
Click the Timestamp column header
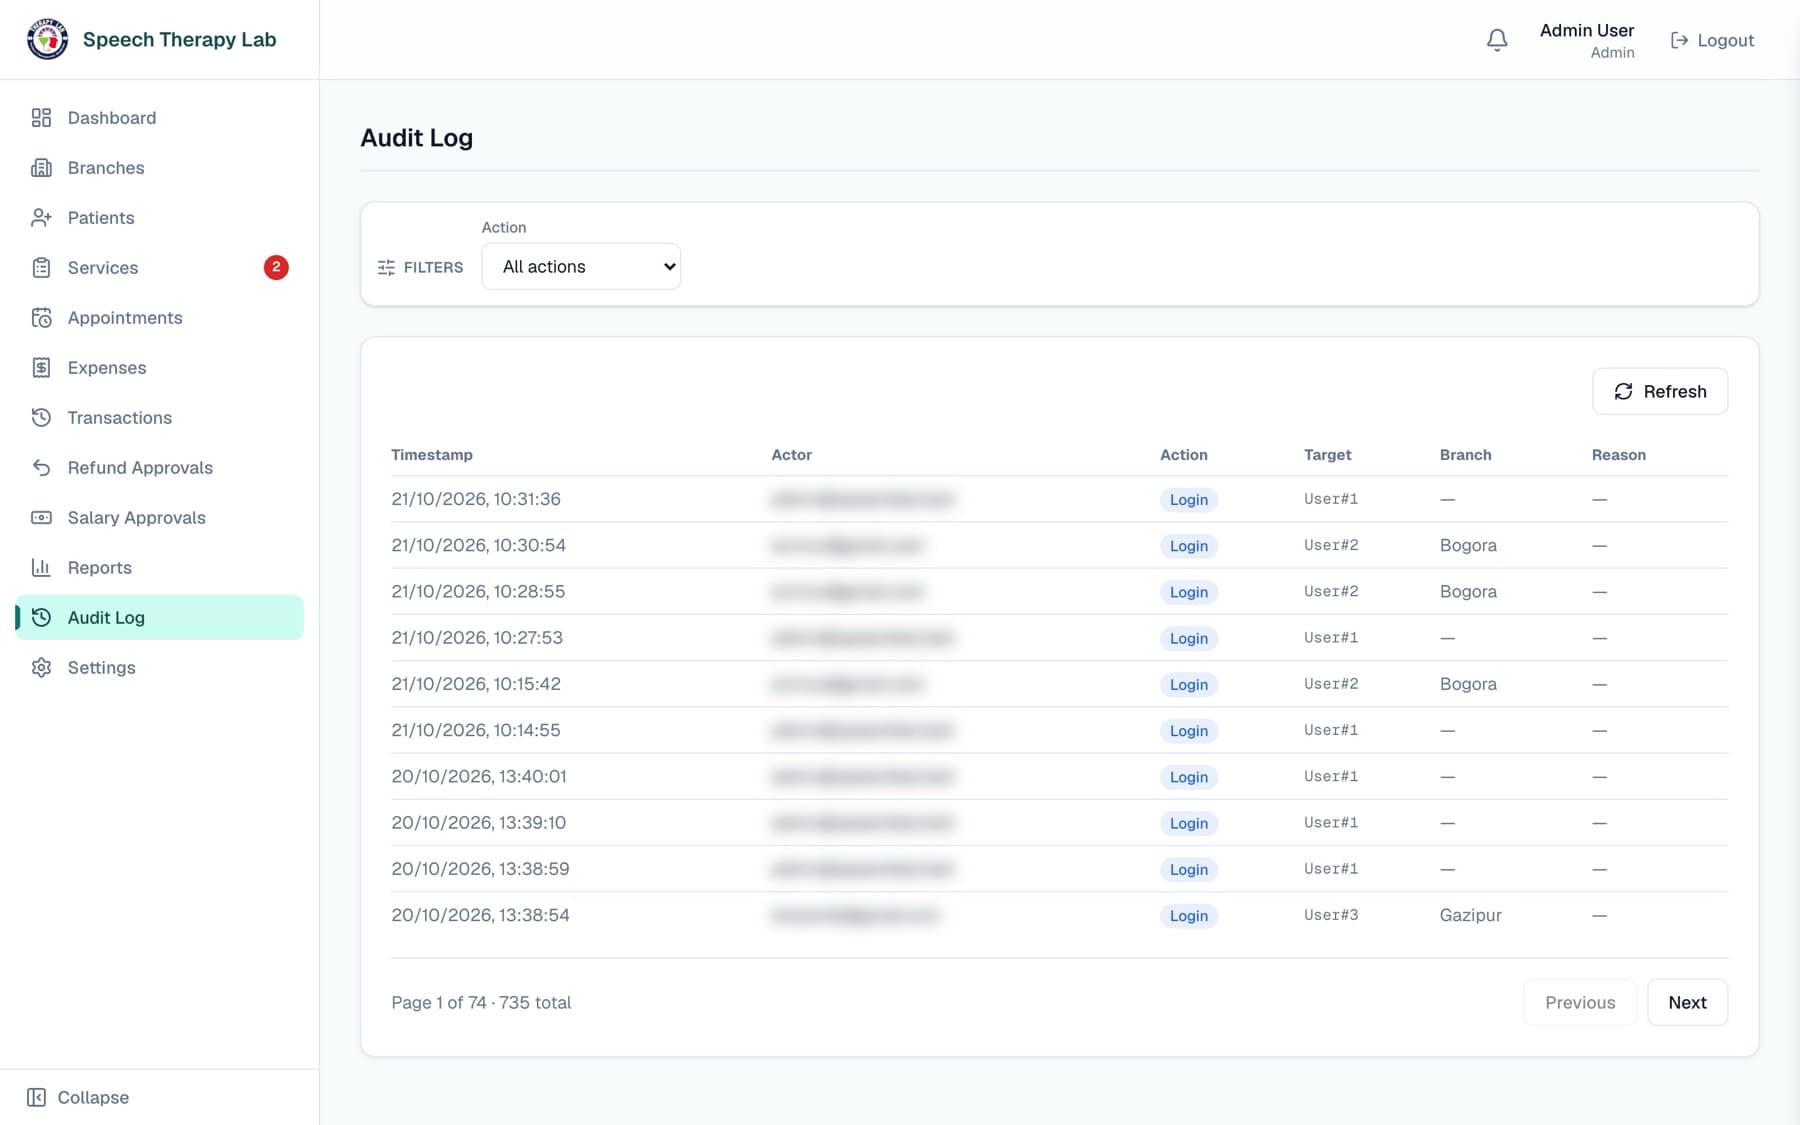(432, 455)
